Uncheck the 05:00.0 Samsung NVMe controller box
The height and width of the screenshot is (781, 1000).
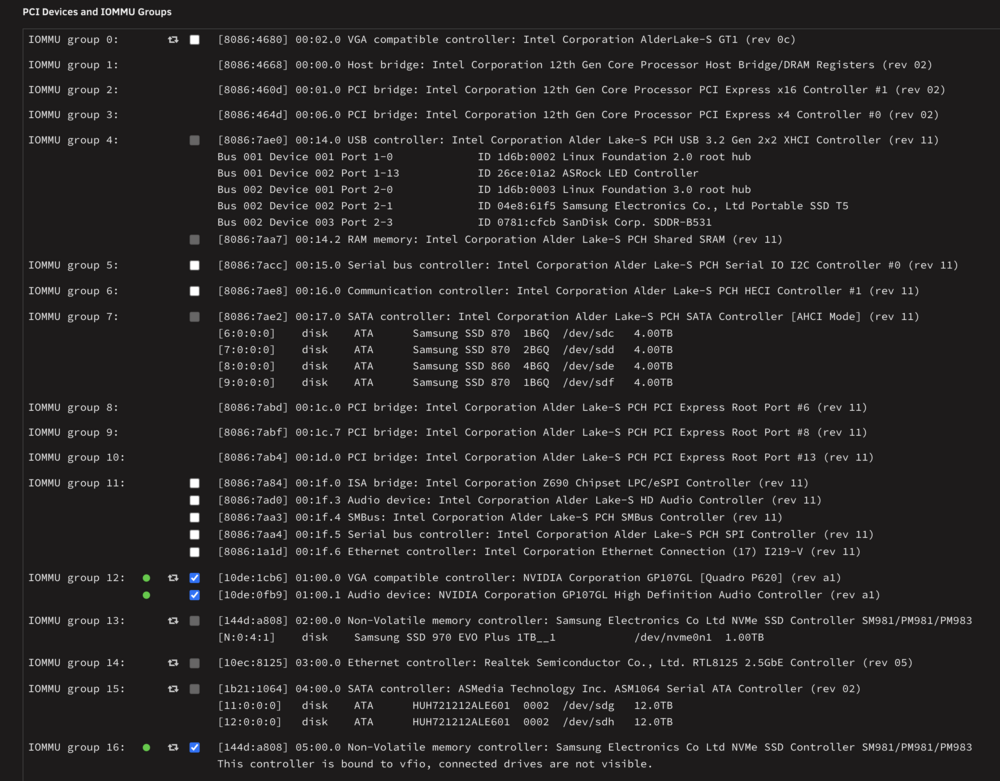[x=195, y=747]
